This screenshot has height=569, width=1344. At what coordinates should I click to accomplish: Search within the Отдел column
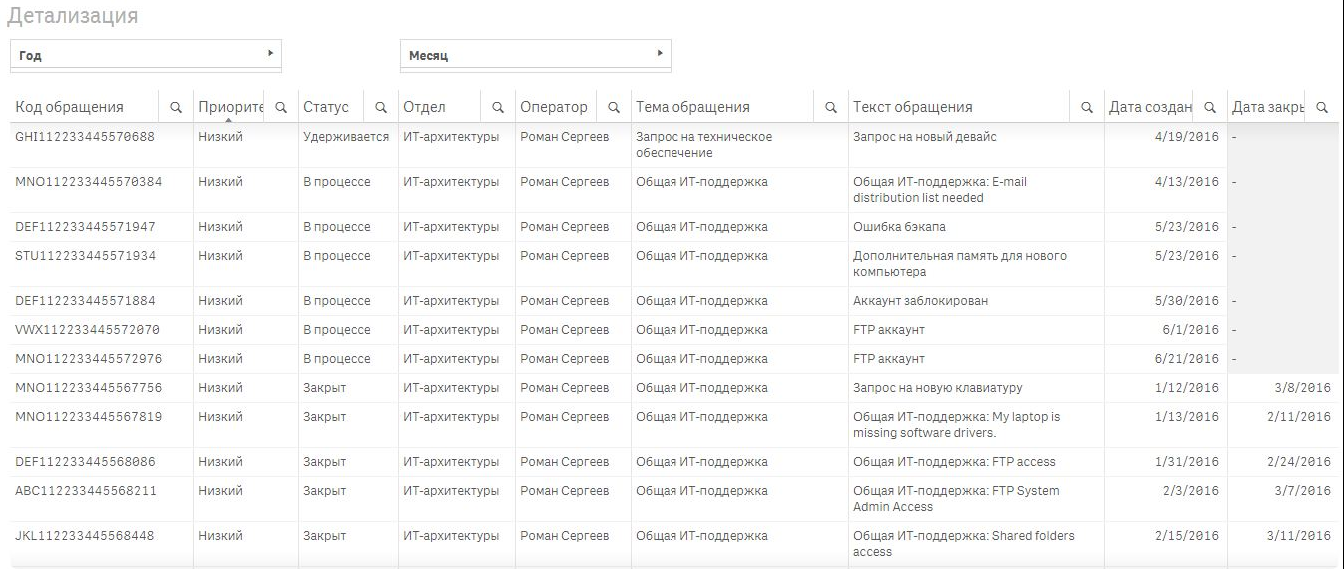(x=498, y=108)
